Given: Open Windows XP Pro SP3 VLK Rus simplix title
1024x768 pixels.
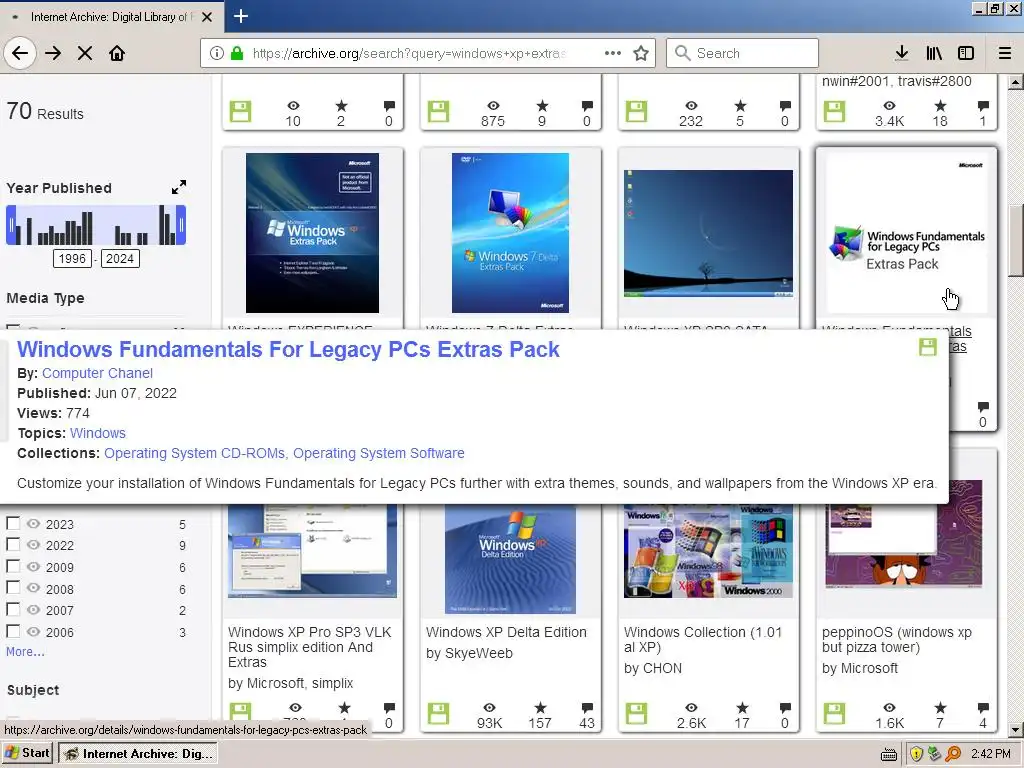Looking at the screenshot, I should coord(310,647).
